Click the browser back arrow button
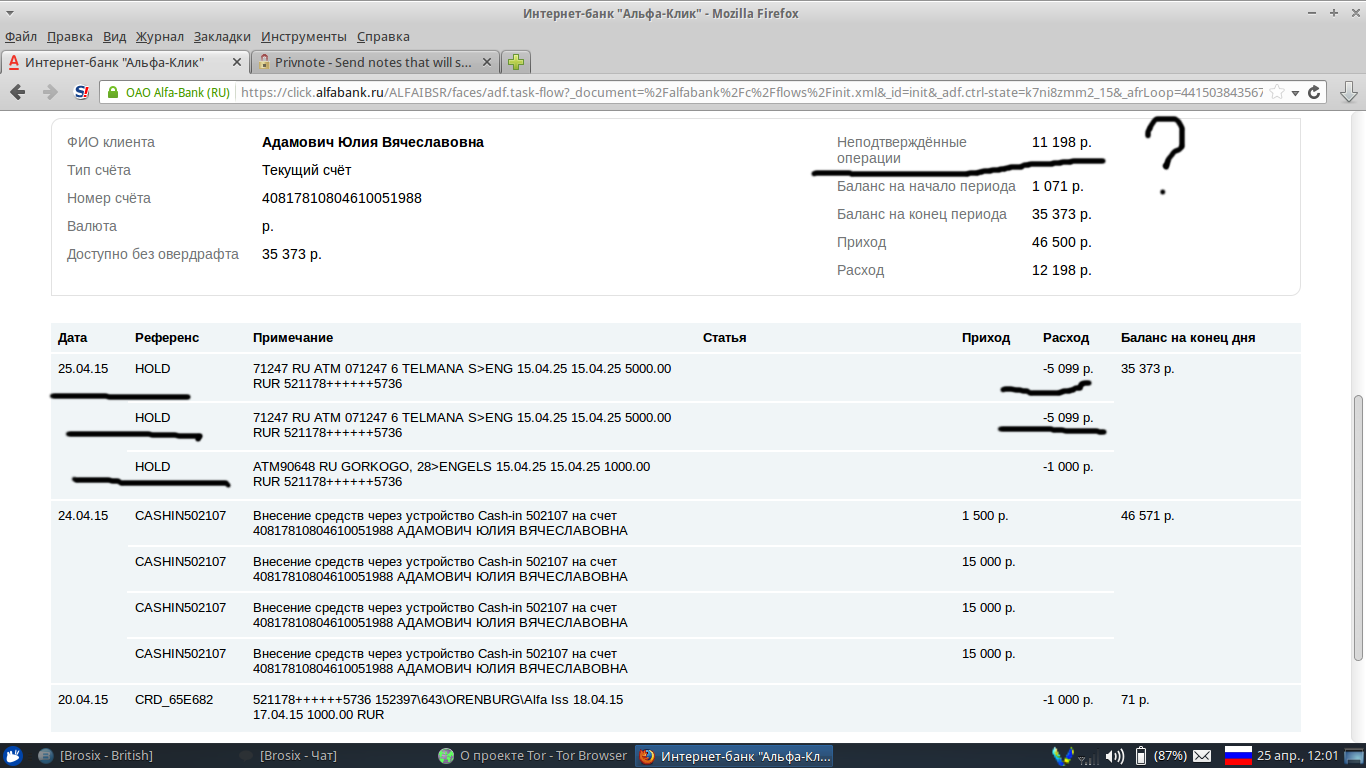Viewport: 1366px width, 768px height. pyautogui.click(x=18, y=92)
